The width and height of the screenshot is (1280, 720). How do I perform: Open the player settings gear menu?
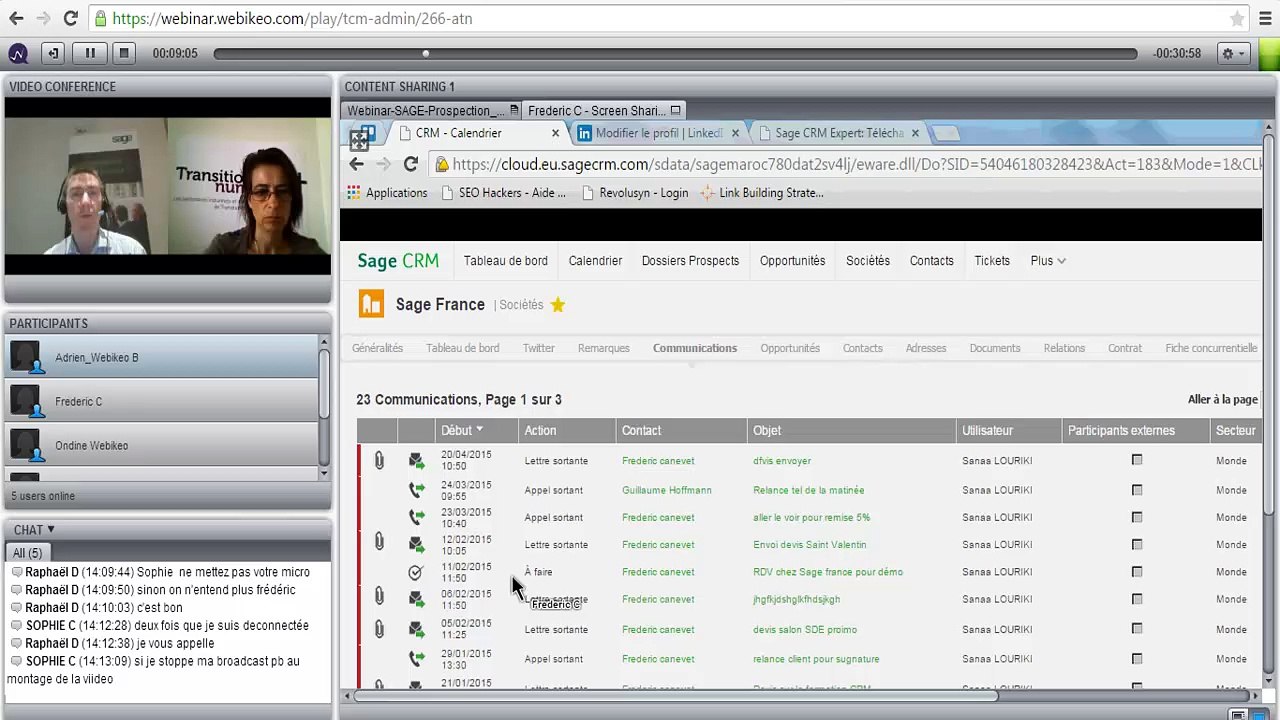coord(1232,53)
